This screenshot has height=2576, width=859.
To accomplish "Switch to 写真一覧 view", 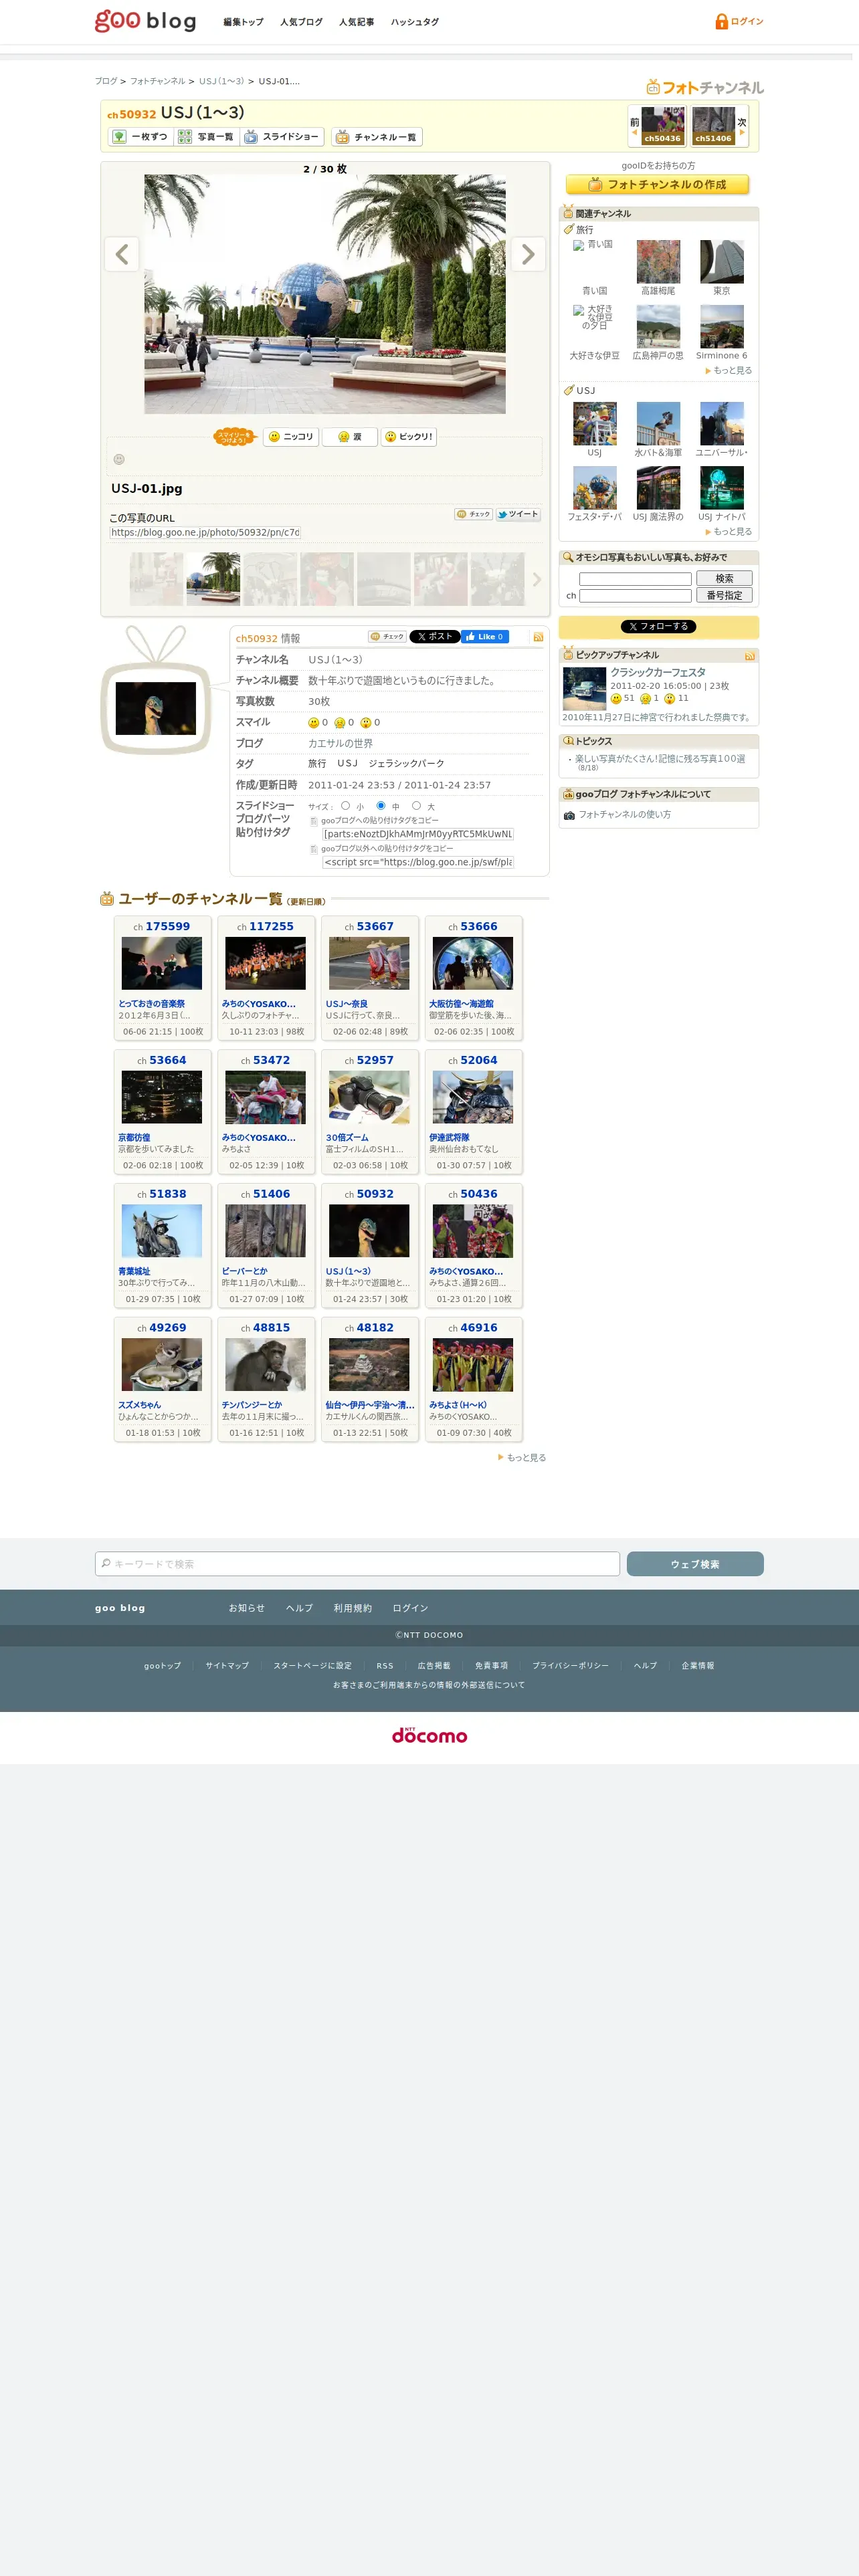I will pyautogui.click(x=206, y=137).
